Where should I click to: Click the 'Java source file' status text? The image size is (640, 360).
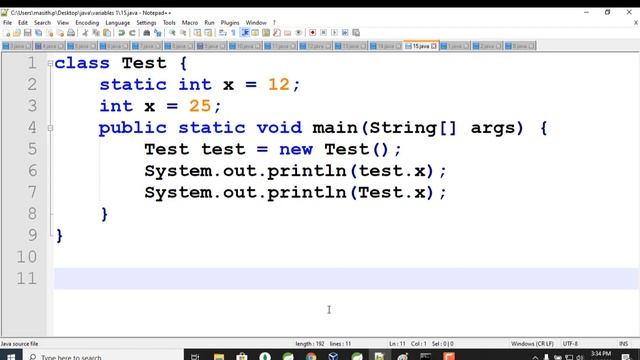pos(20,344)
